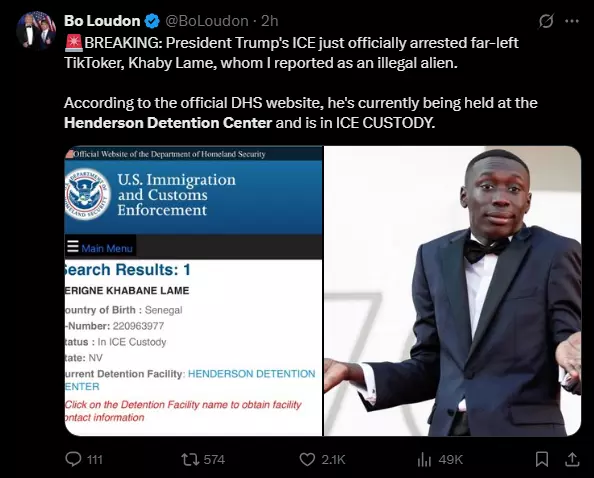This screenshot has height=478, width=594.
Task: Open the three-dot more options menu
Action: point(572,21)
